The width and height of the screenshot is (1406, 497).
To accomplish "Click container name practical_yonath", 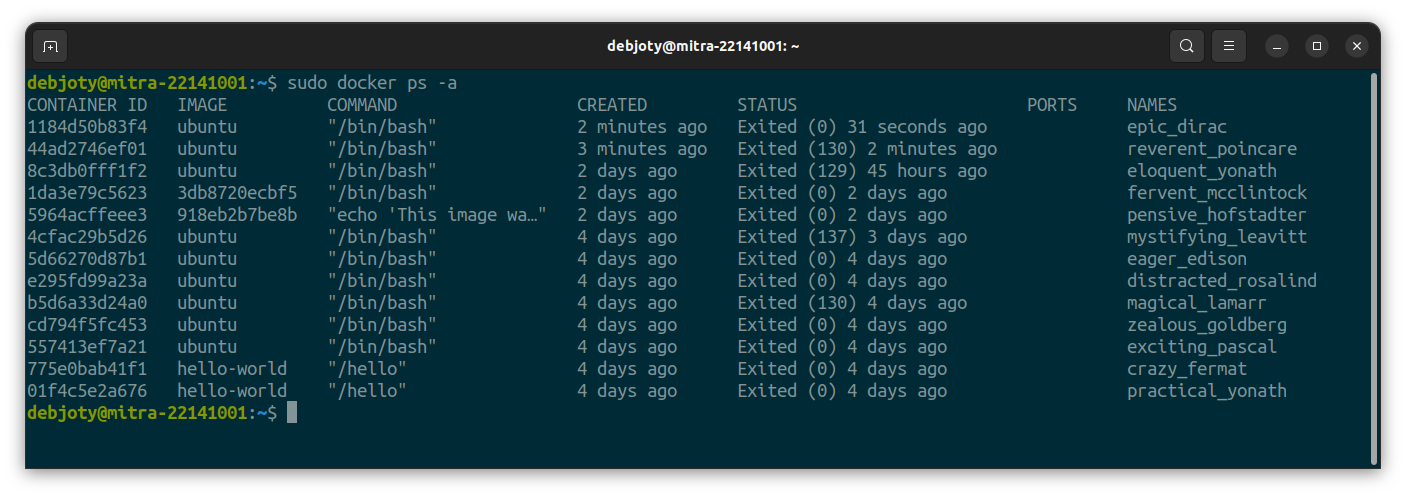I will click(x=1207, y=391).
